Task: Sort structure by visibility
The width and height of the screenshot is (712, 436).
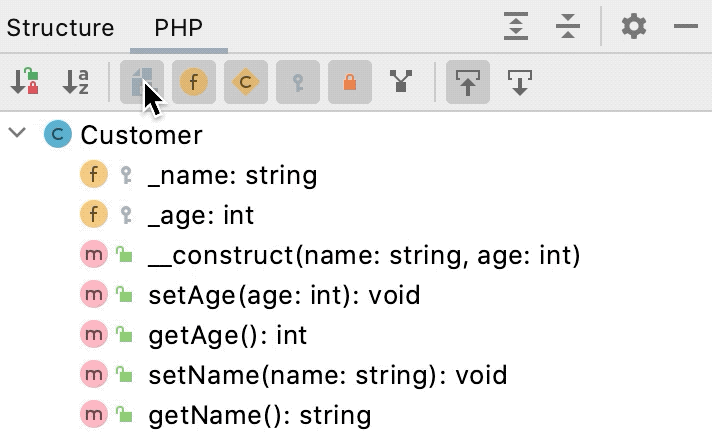Action: (x=25, y=82)
